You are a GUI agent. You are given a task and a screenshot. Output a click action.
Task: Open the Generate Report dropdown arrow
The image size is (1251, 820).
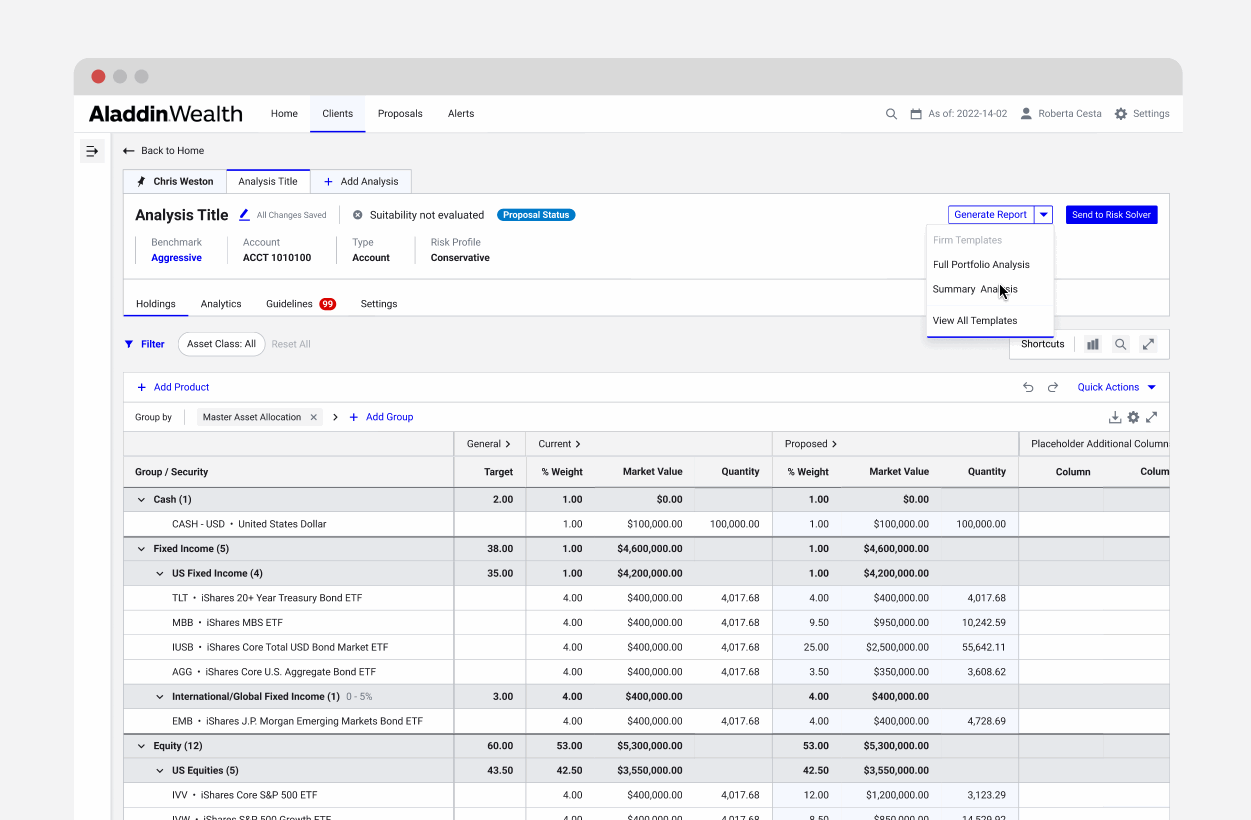[x=1043, y=215]
